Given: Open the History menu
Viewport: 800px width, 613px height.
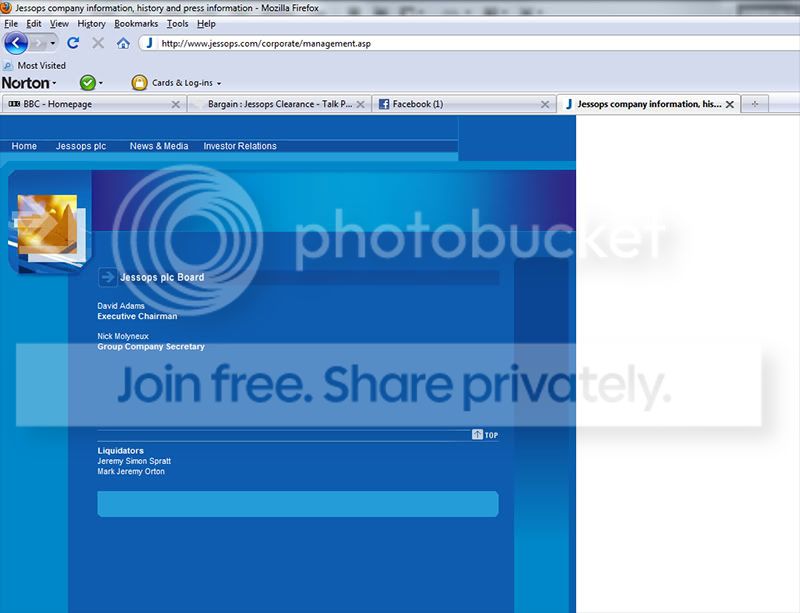Looking at the screenshot, I should click(x=91, y=23).
